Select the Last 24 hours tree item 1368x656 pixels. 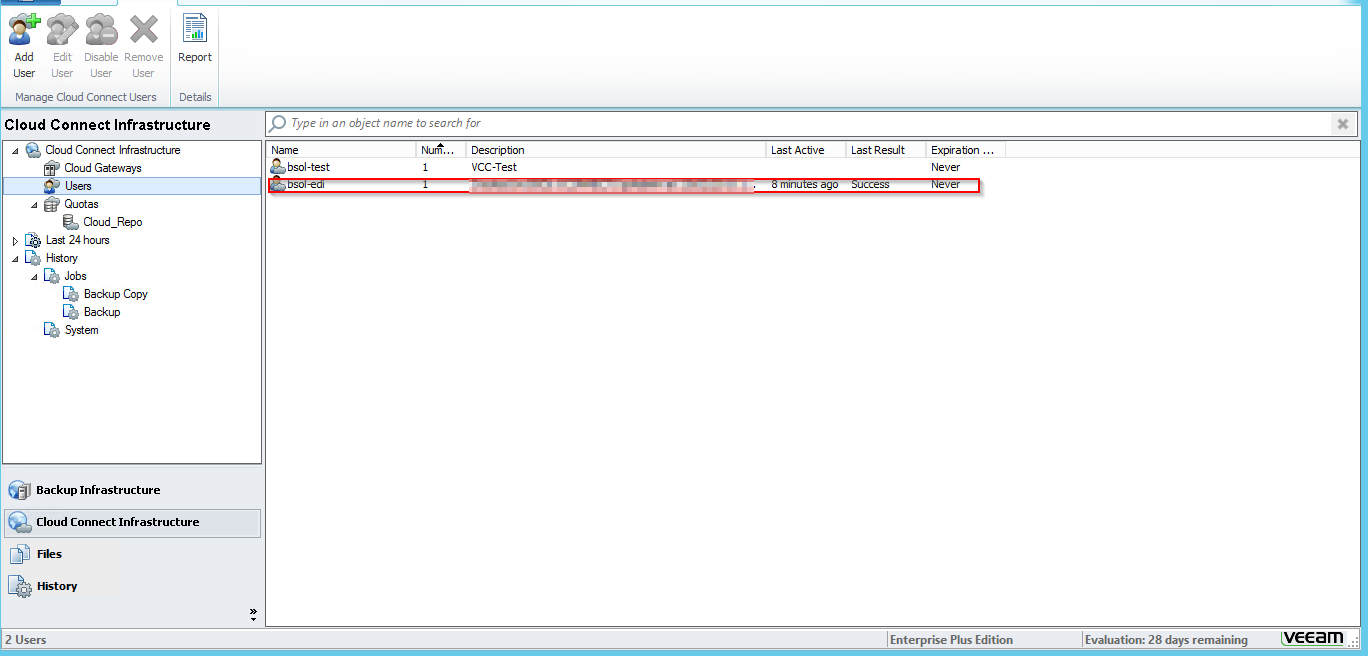[x=78, y=240]
